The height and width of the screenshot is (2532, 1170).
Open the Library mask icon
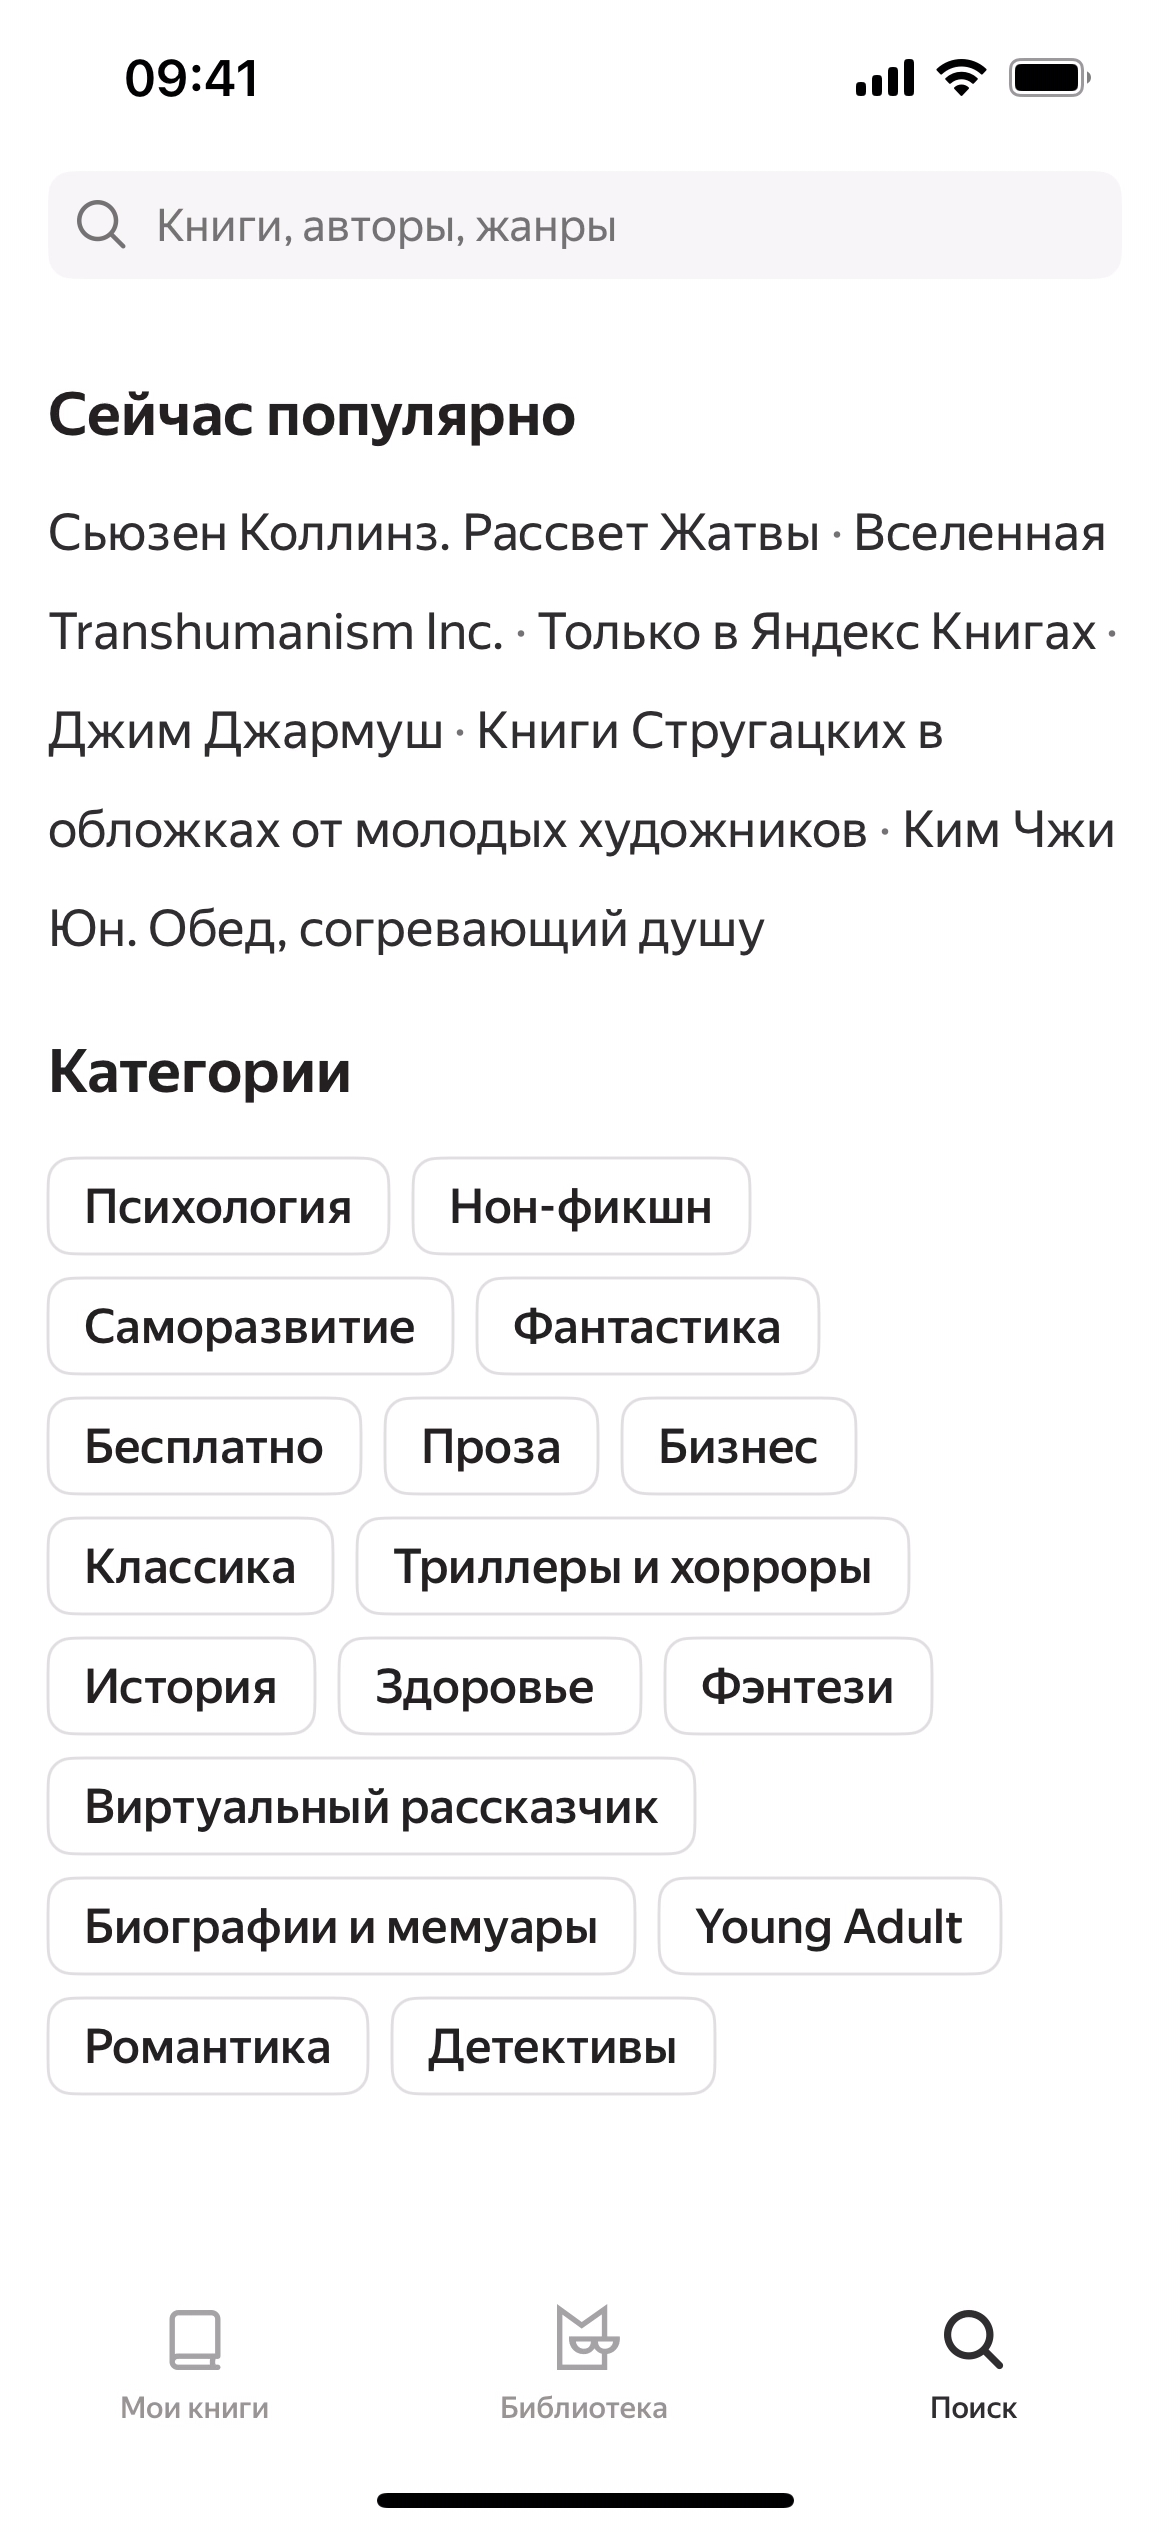click(x=585, y=2338)
